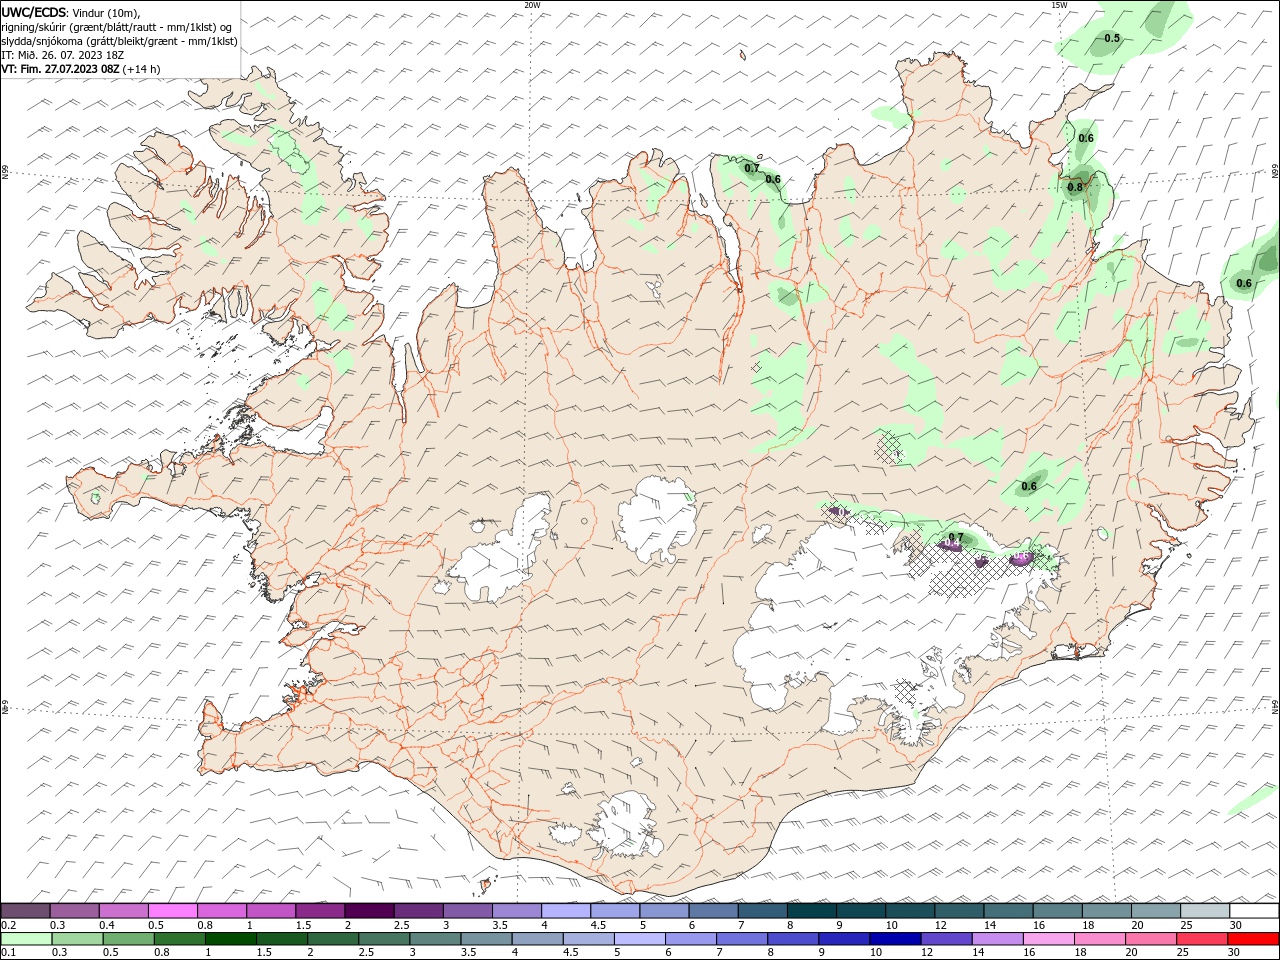1280x960 pixels.
Task: Select the top-row lavender swatch at 4
Action: (x=566, y=911)
